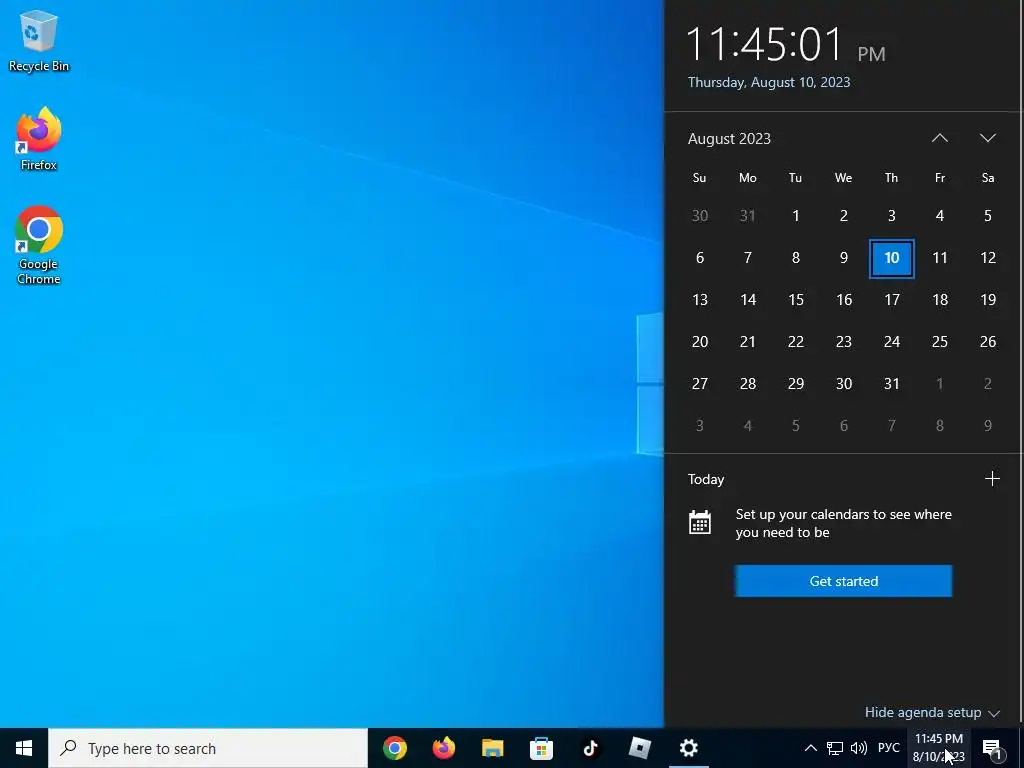
Task: Click the date Thursday, August 10, 2023
Action: (x=769, y=82)
